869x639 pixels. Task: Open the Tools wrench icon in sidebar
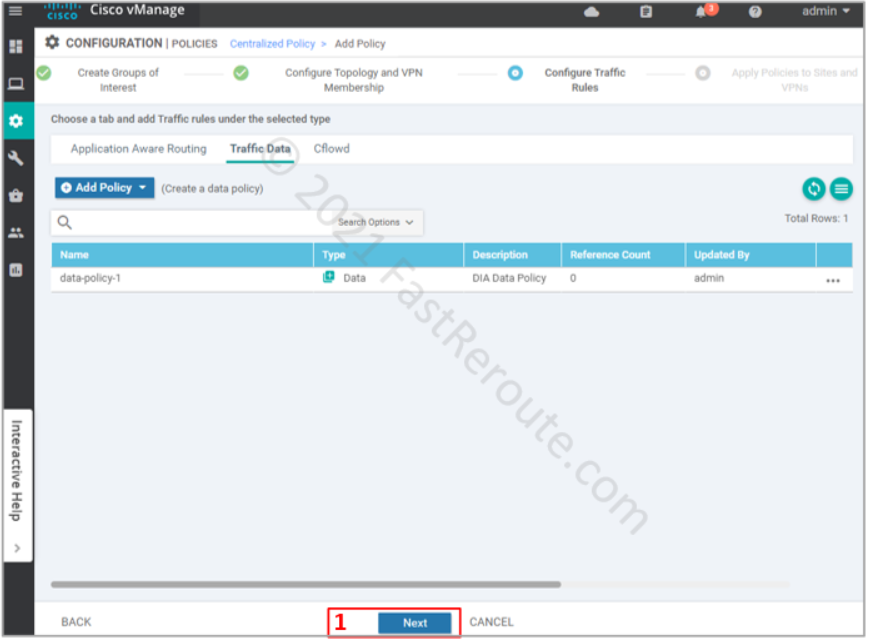tap(16, 158)
